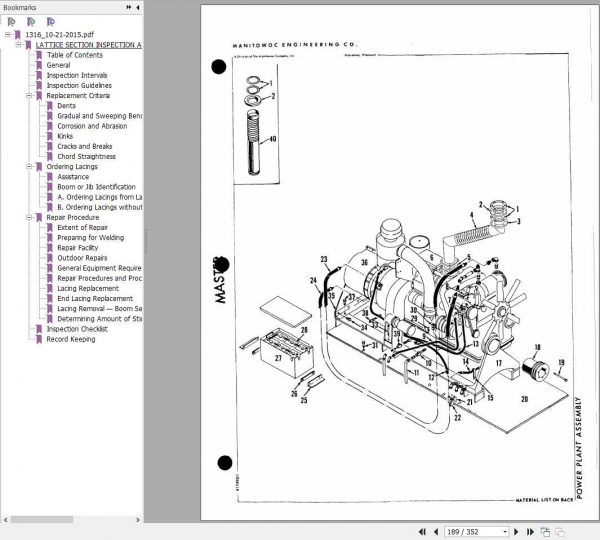Click the first bookmark options icon
Screen dimensions: 600x540
(x=11, y=22)
